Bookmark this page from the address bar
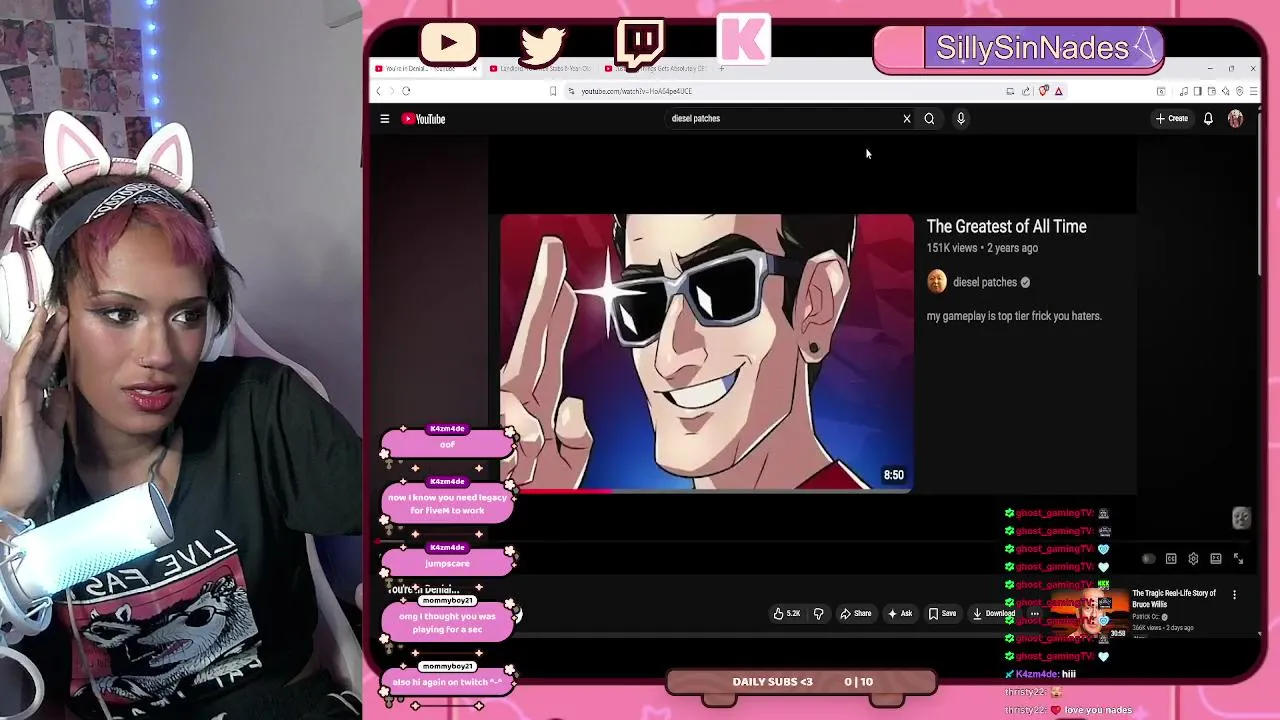Screen dimensions: 1280x720 click(x=552, y=91)
